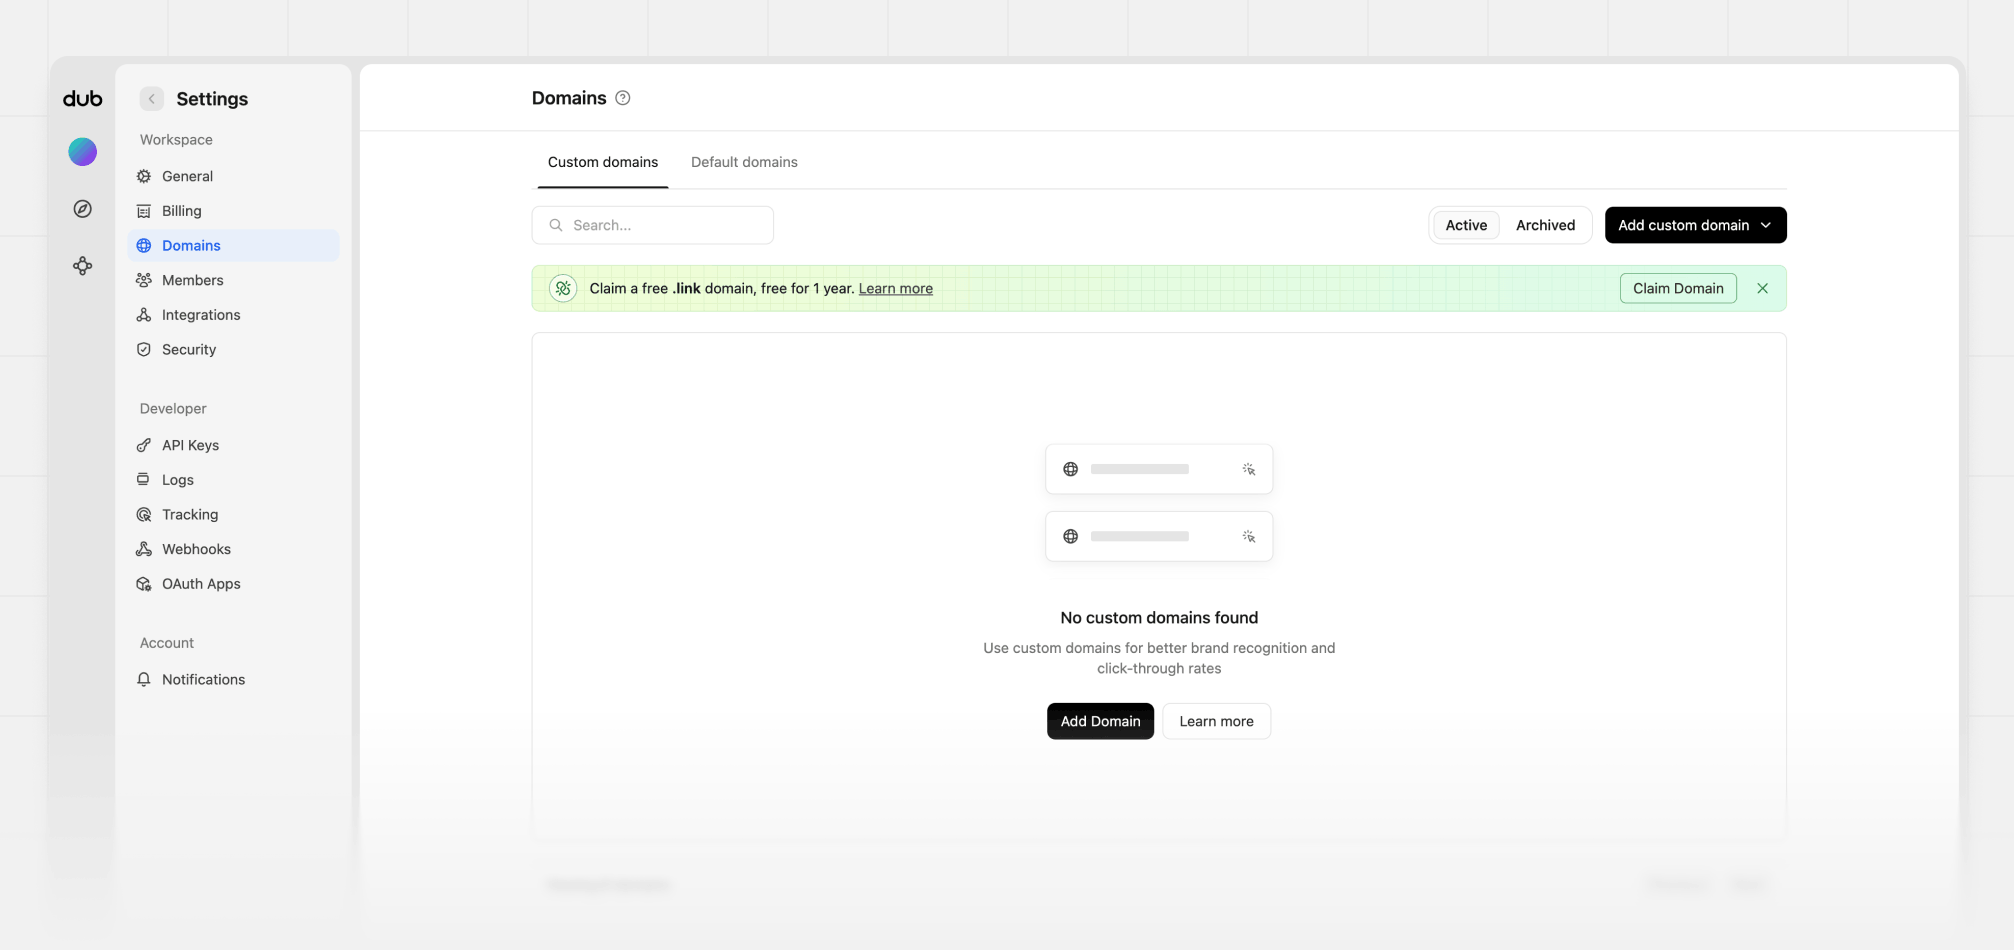Click Learn more button in empty state

point(1216,721)
